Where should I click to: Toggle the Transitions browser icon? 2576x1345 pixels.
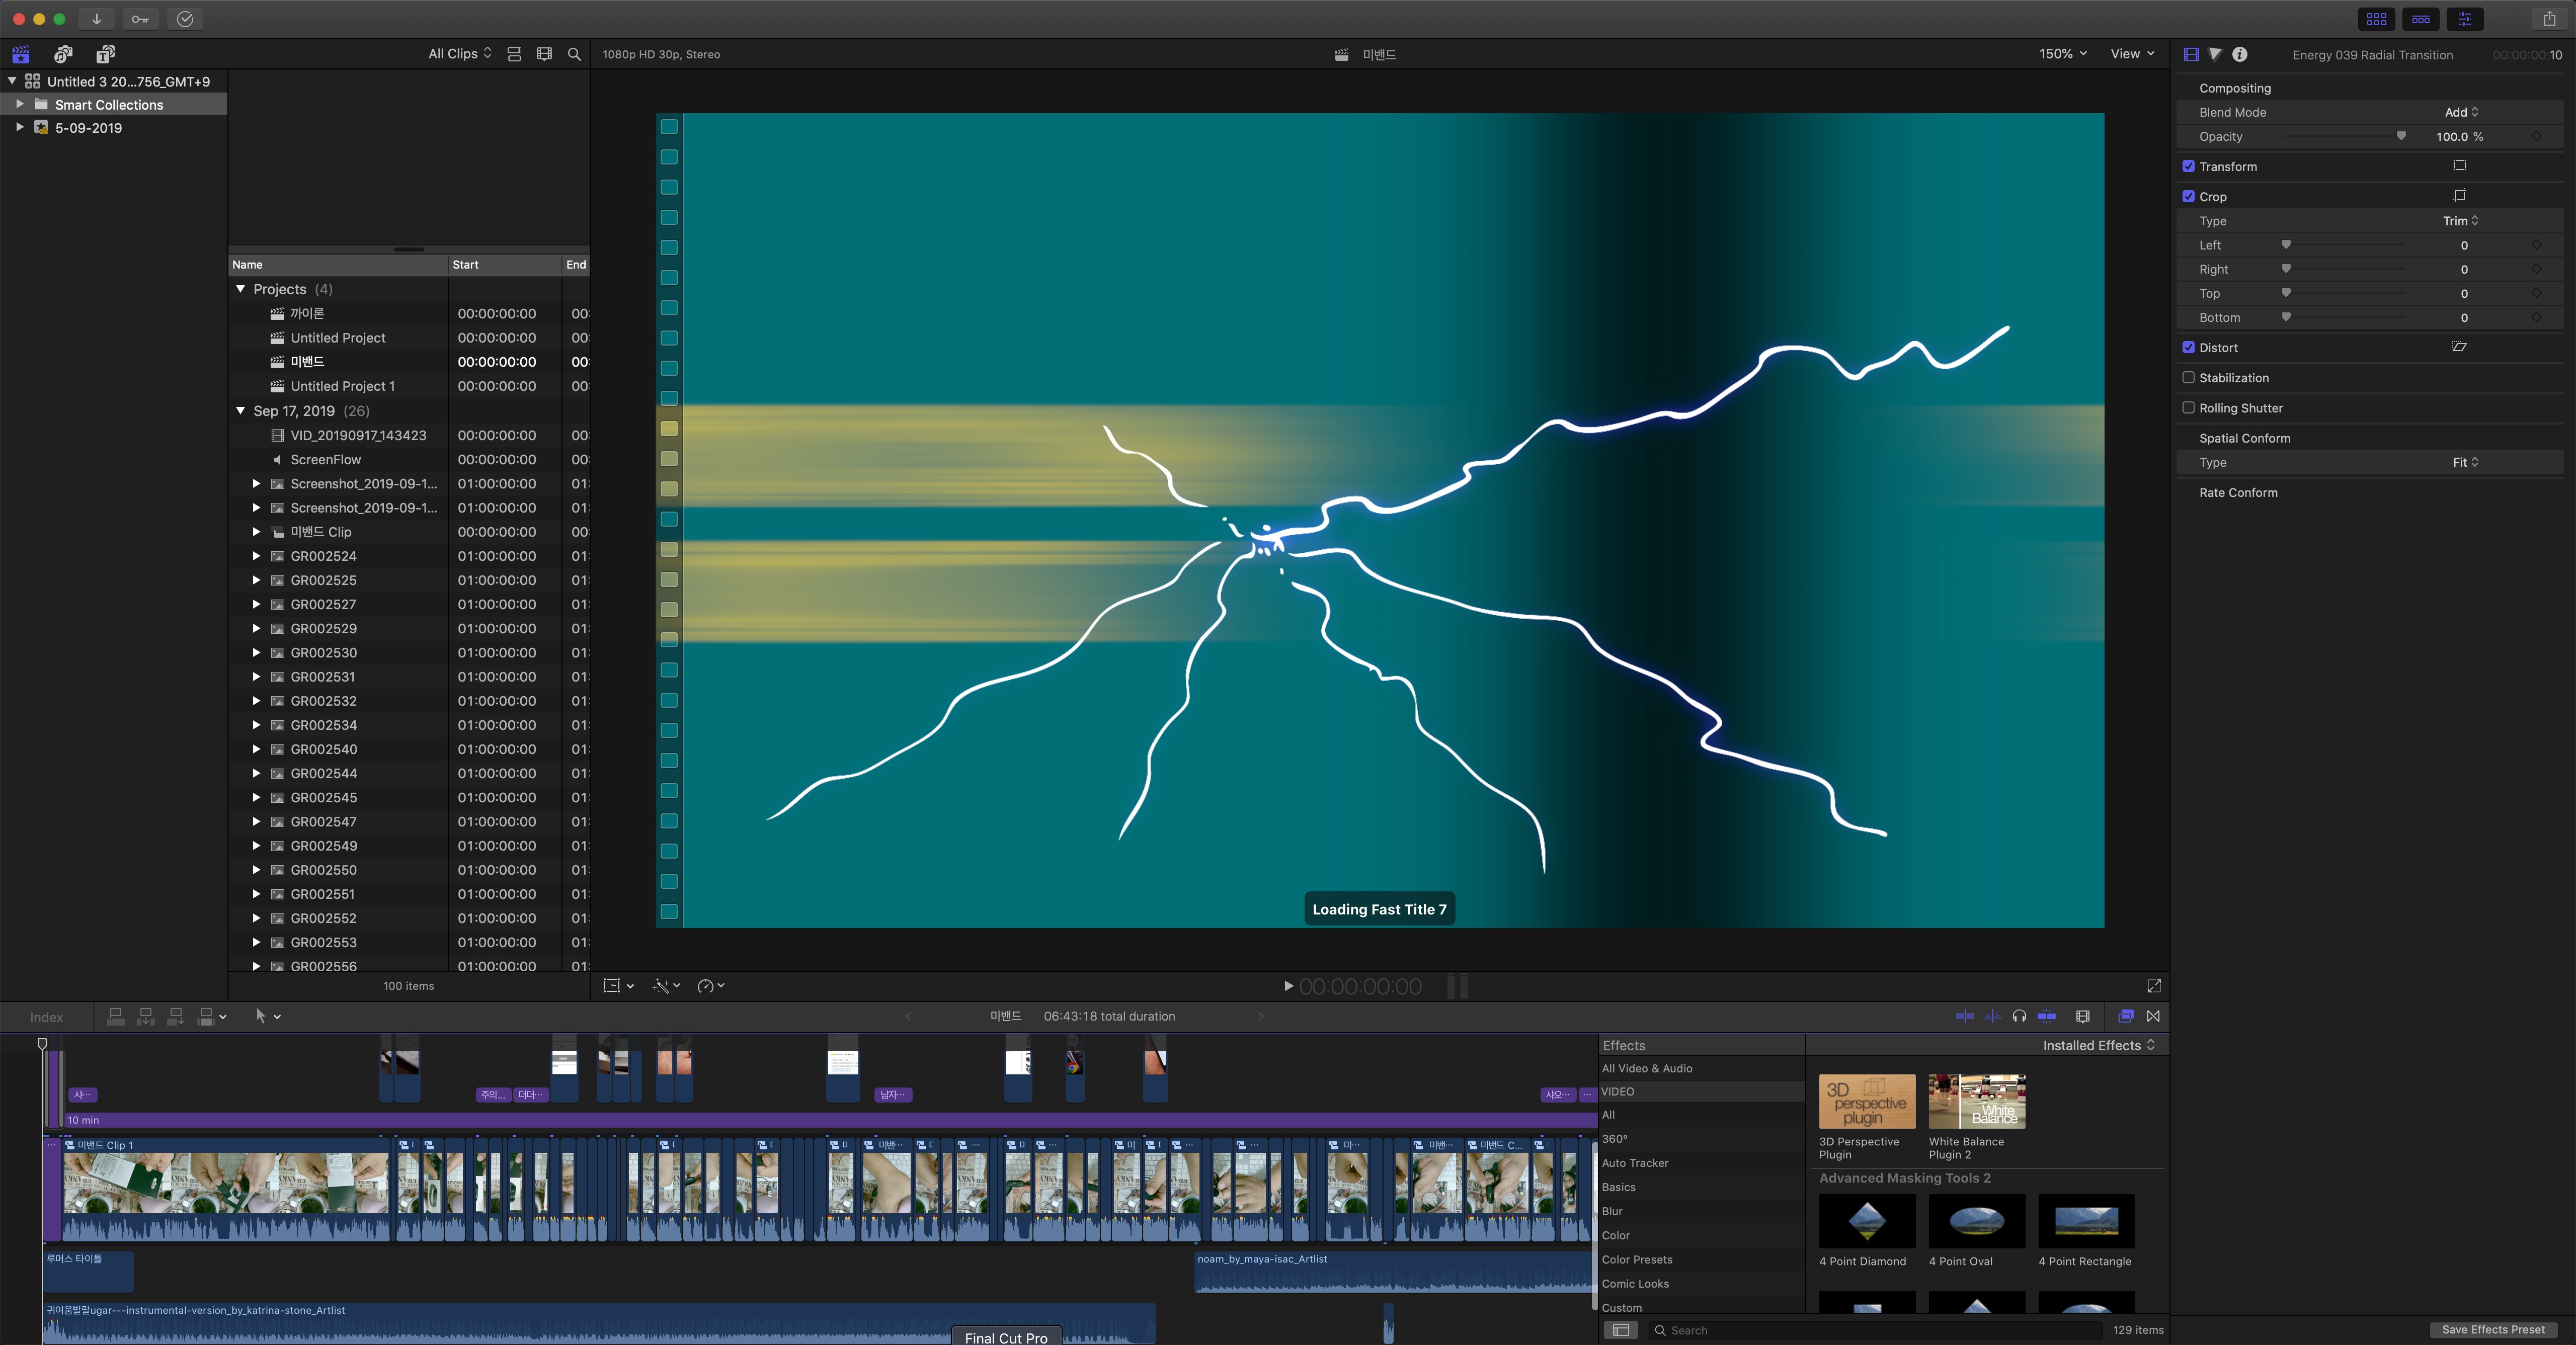tap(2153, 1016)
